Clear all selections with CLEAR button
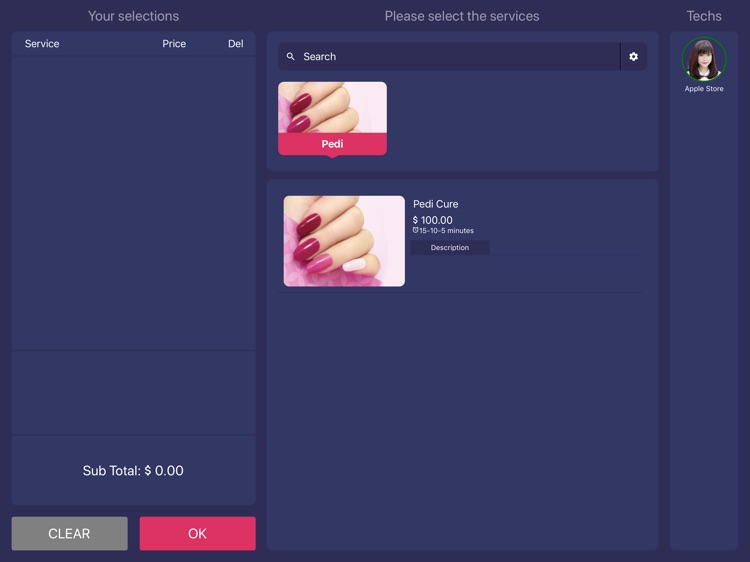Image resolution: width=750 pixels, height=562 pixels. pyautogui.click(x=69, y=533)
